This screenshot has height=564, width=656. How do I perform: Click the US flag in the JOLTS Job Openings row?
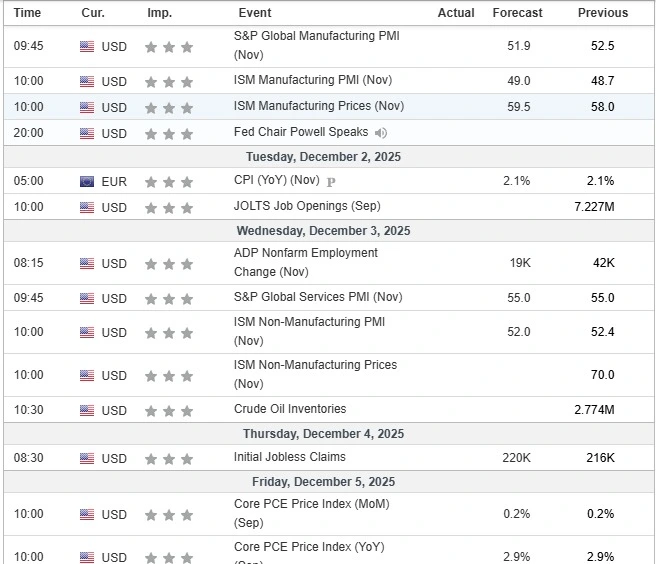87,207
